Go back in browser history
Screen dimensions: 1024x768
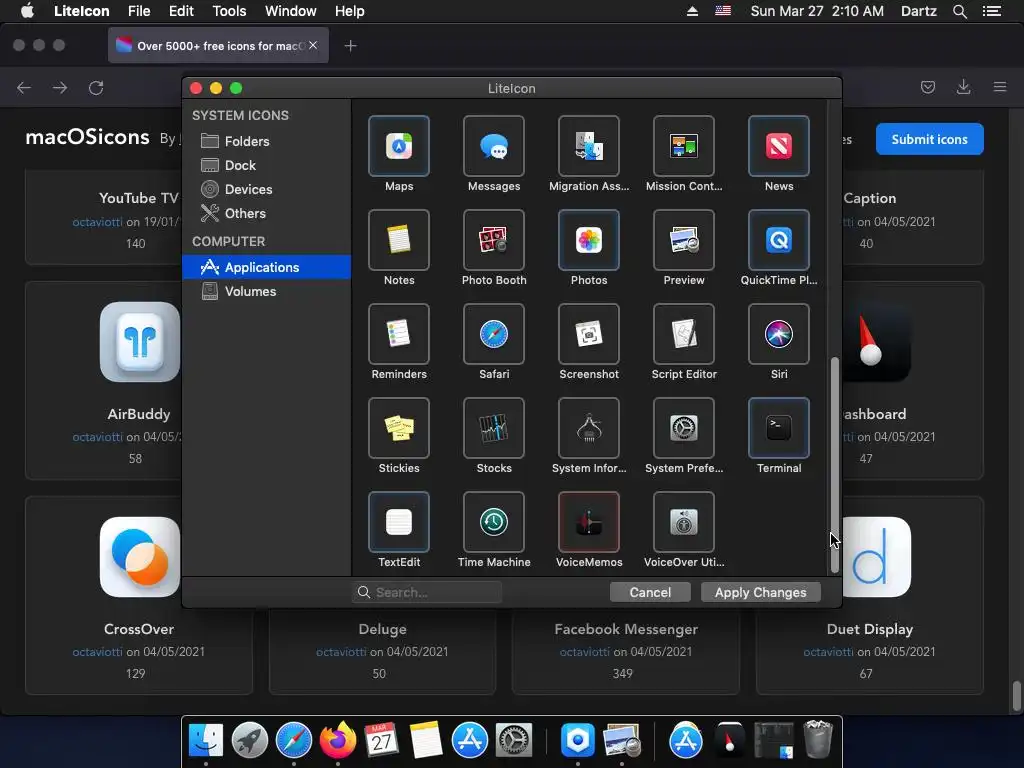(x=24, y=88)
